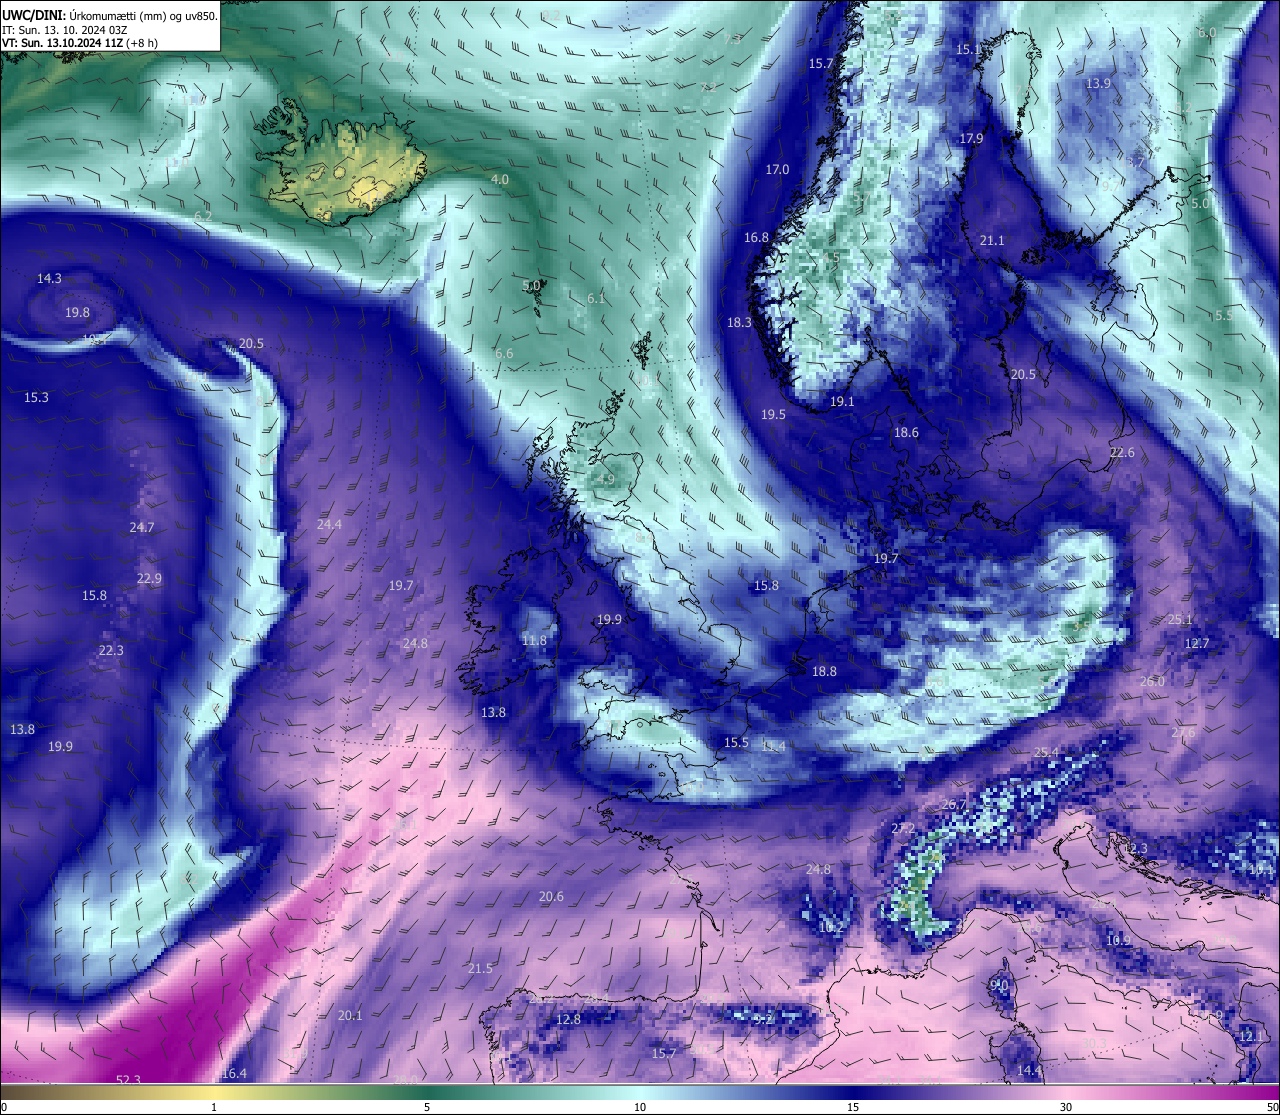Click the 15 tick on the color scale
The width and height of the screenshot is (1280, 1115).
pyautogui.click(x=853, y=1107)
